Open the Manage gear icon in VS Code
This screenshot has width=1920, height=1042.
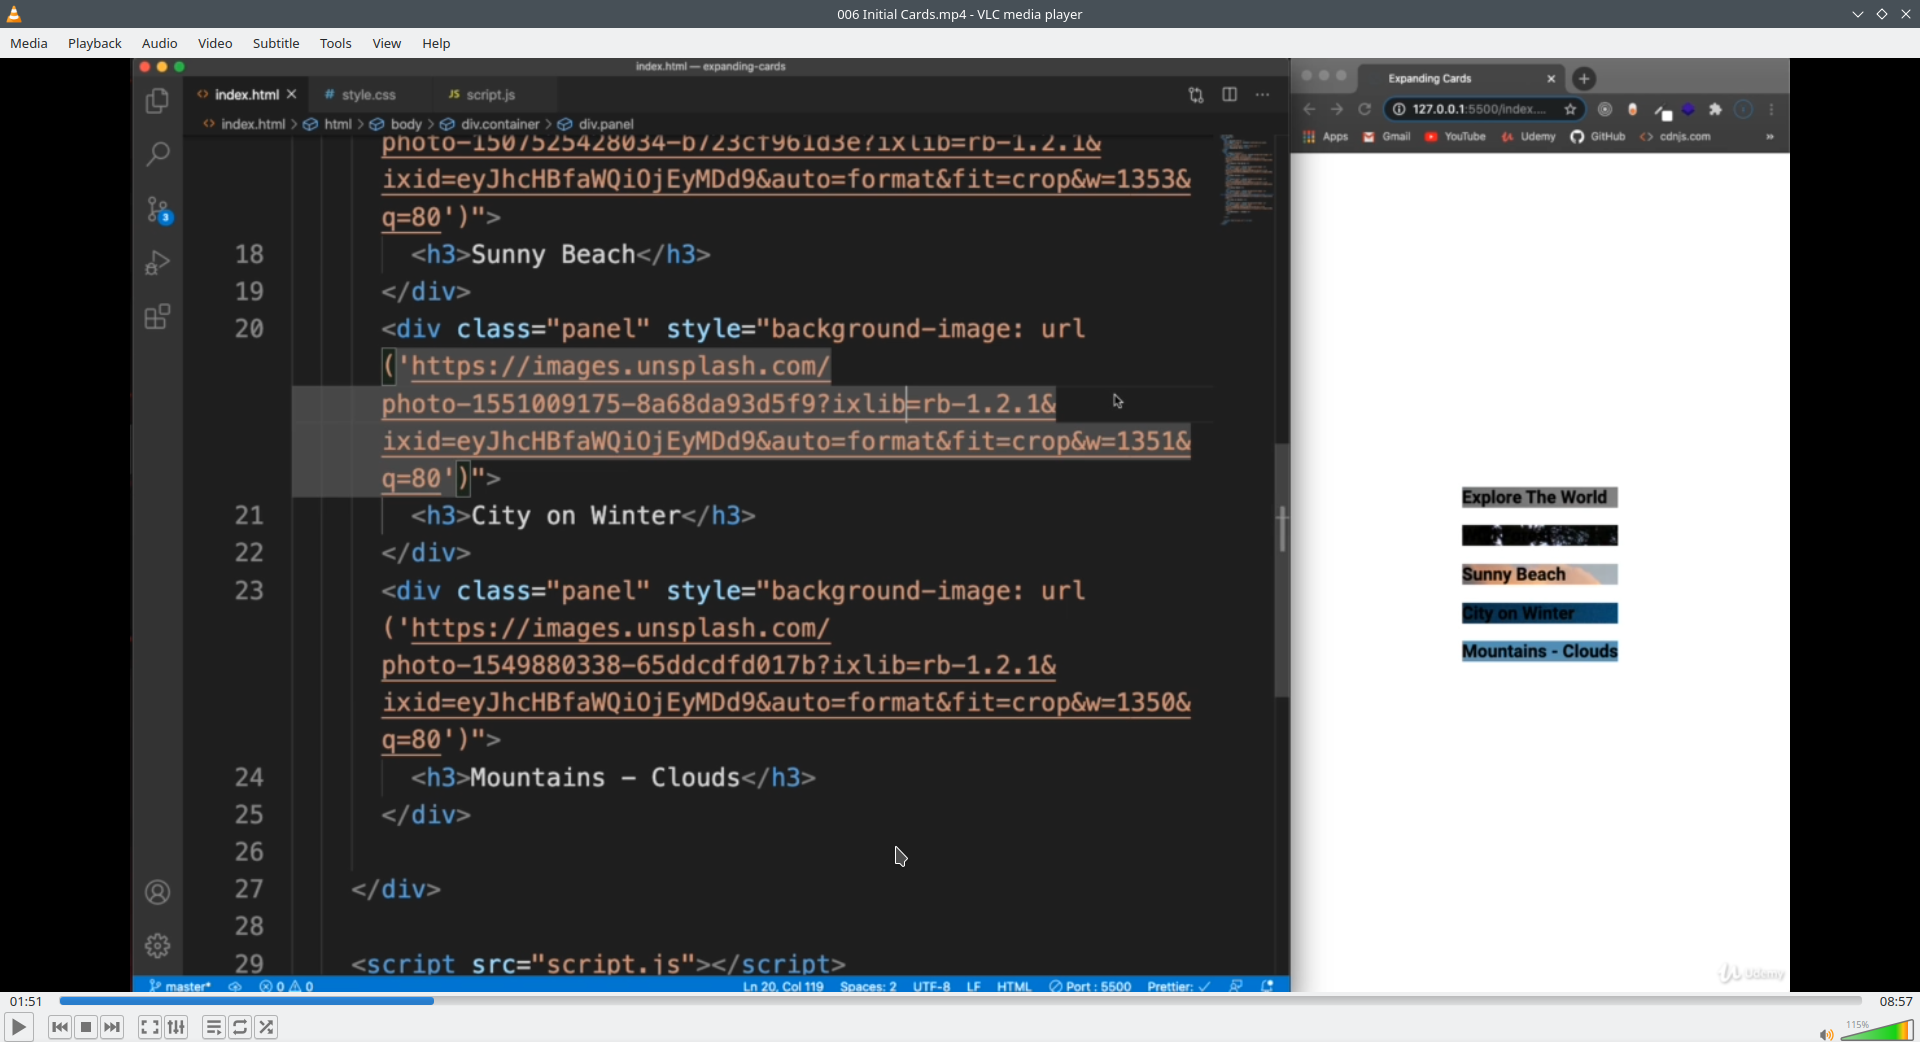[x=157, y=945]
